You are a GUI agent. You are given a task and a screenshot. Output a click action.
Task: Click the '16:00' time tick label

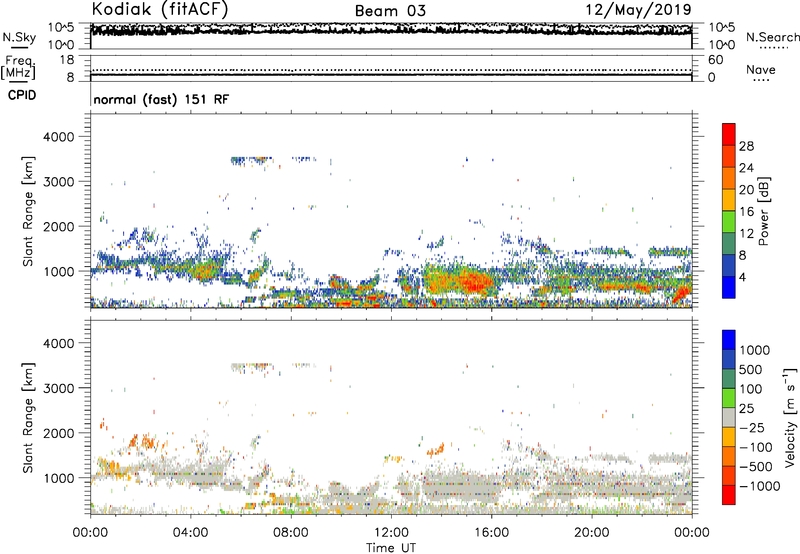point(491,533)
